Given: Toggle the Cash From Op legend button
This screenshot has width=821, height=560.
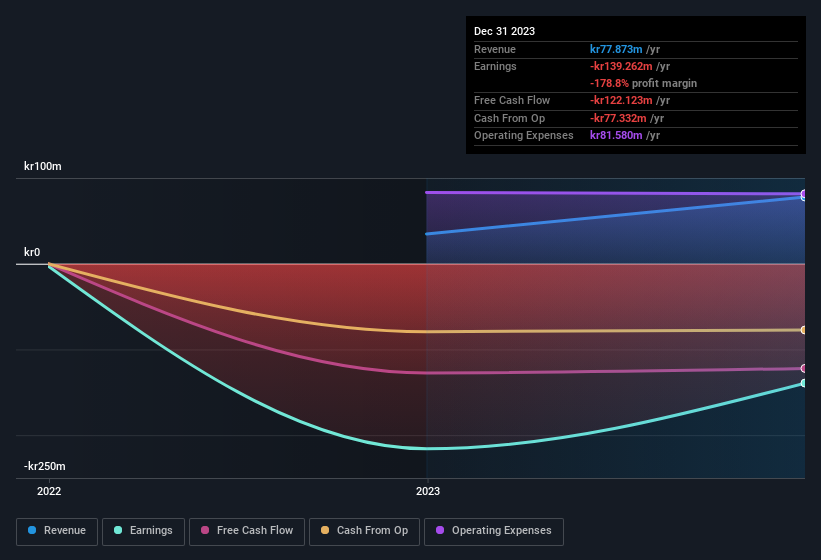Looking at the screenshot, I should tap(364, 531).
